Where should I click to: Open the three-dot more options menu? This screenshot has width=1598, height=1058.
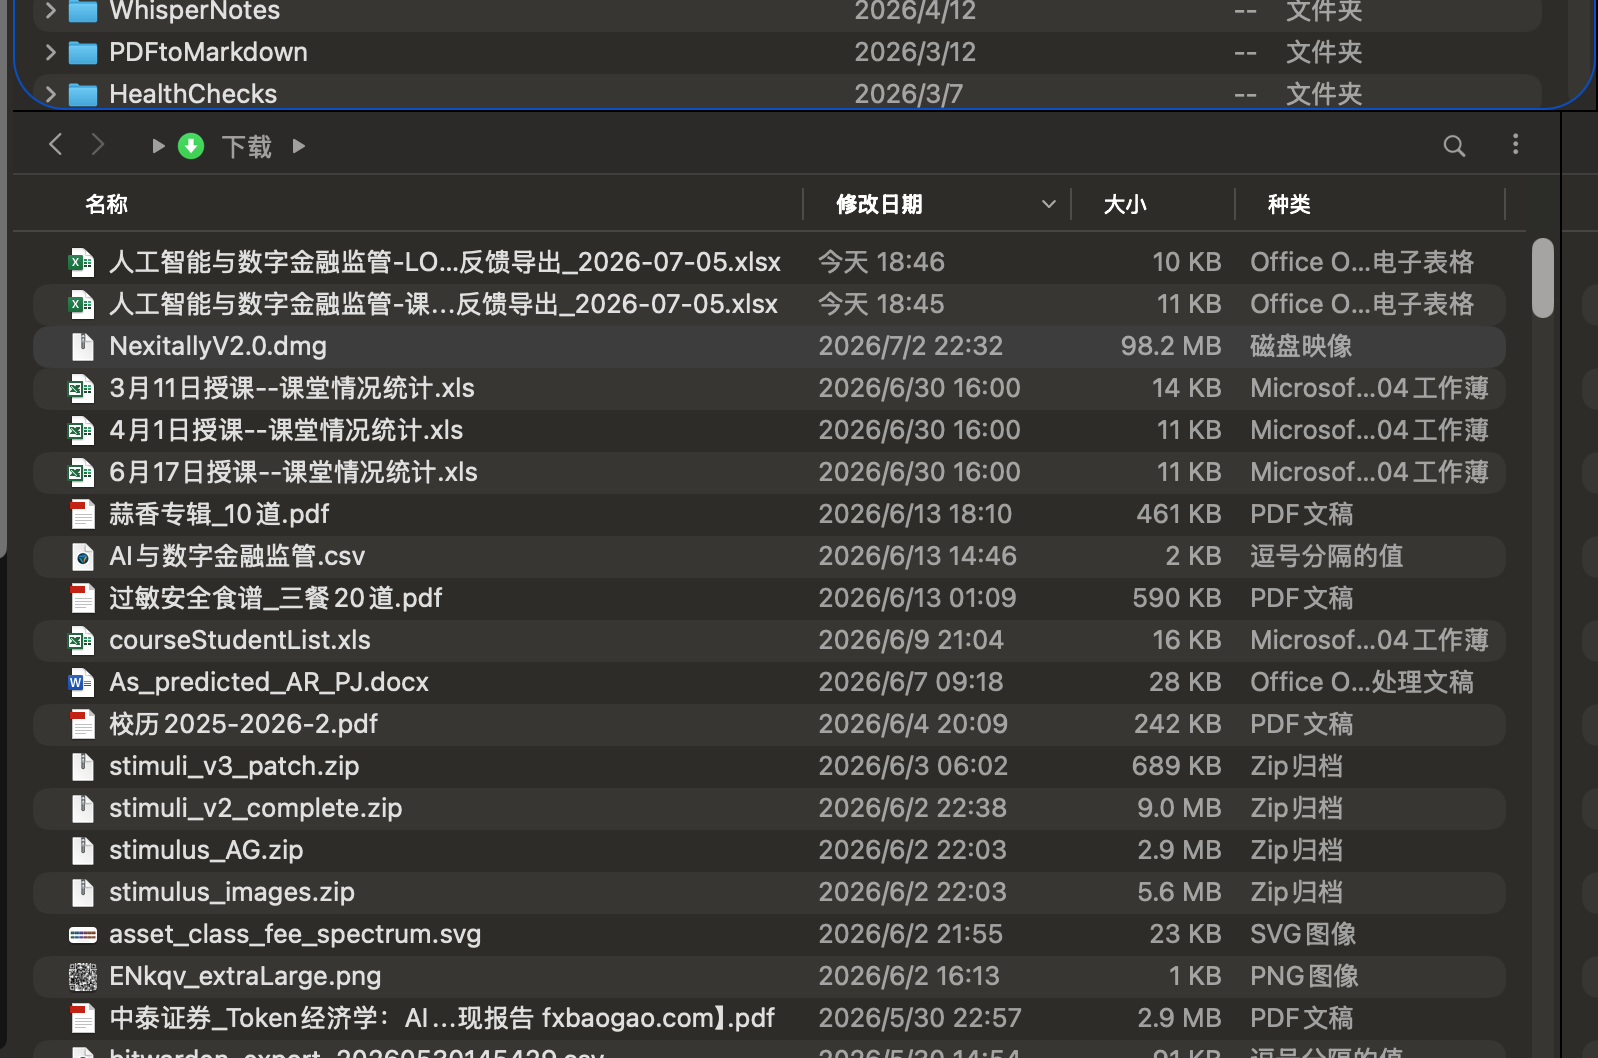1515,144
